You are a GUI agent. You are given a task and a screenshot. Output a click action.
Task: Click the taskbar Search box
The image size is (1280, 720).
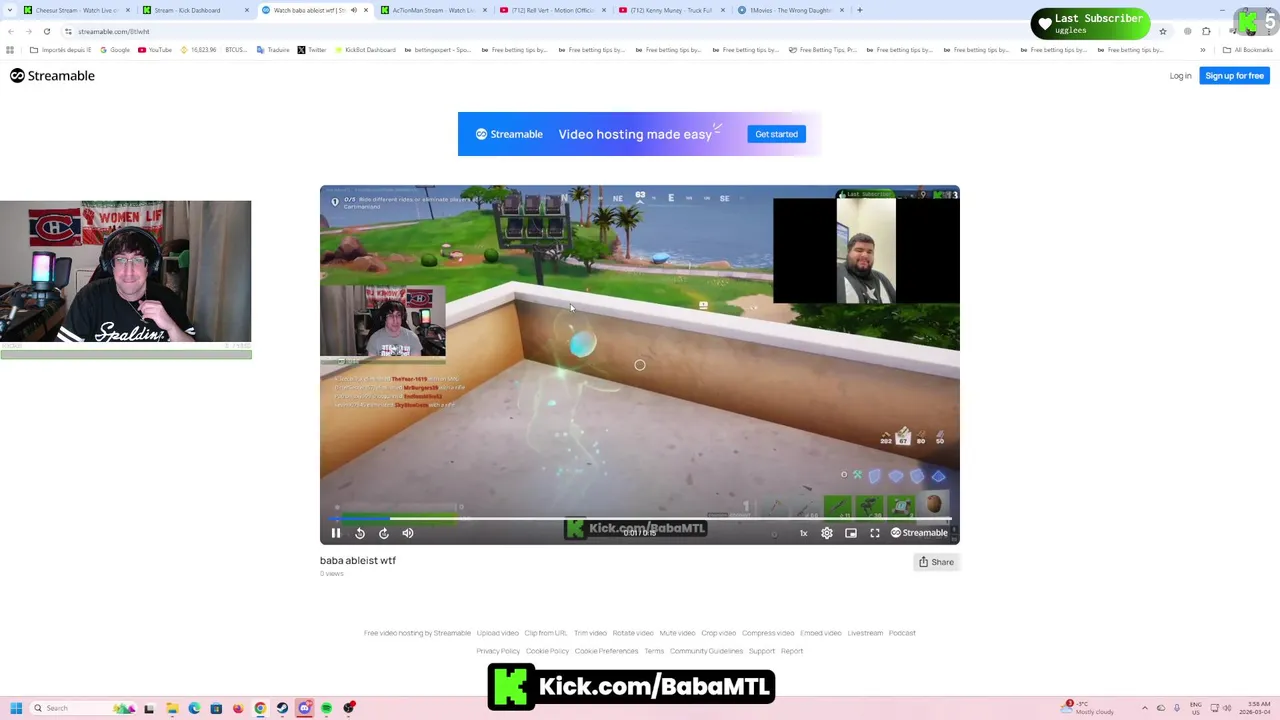pyautogui.click(x=85, y=708)
